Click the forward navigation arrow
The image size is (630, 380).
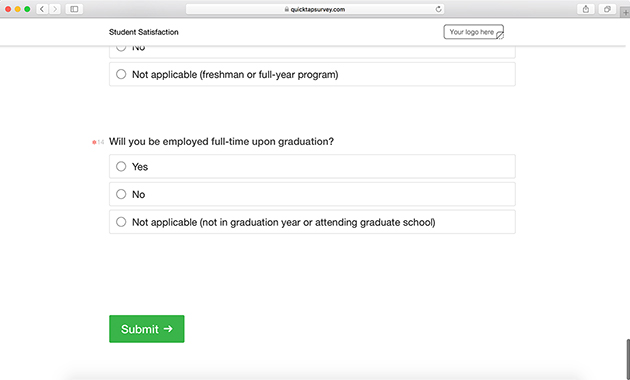(x=55, y=9)
